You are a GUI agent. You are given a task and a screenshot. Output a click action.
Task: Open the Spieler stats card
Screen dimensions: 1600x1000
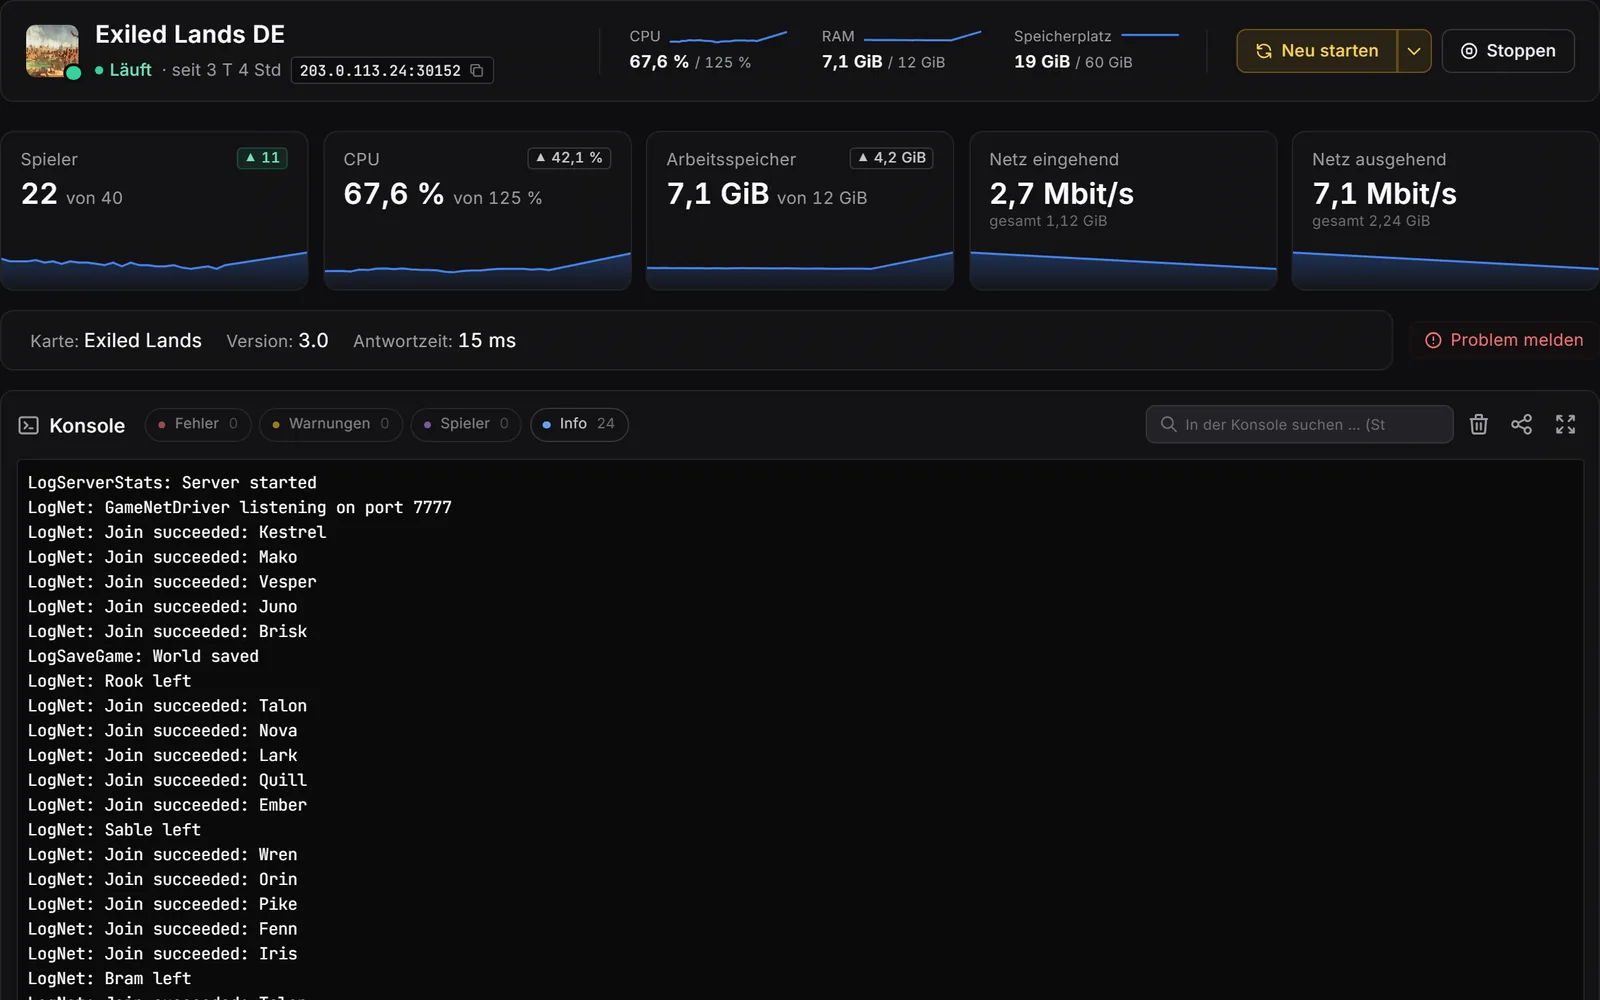[x=154, y=211]
